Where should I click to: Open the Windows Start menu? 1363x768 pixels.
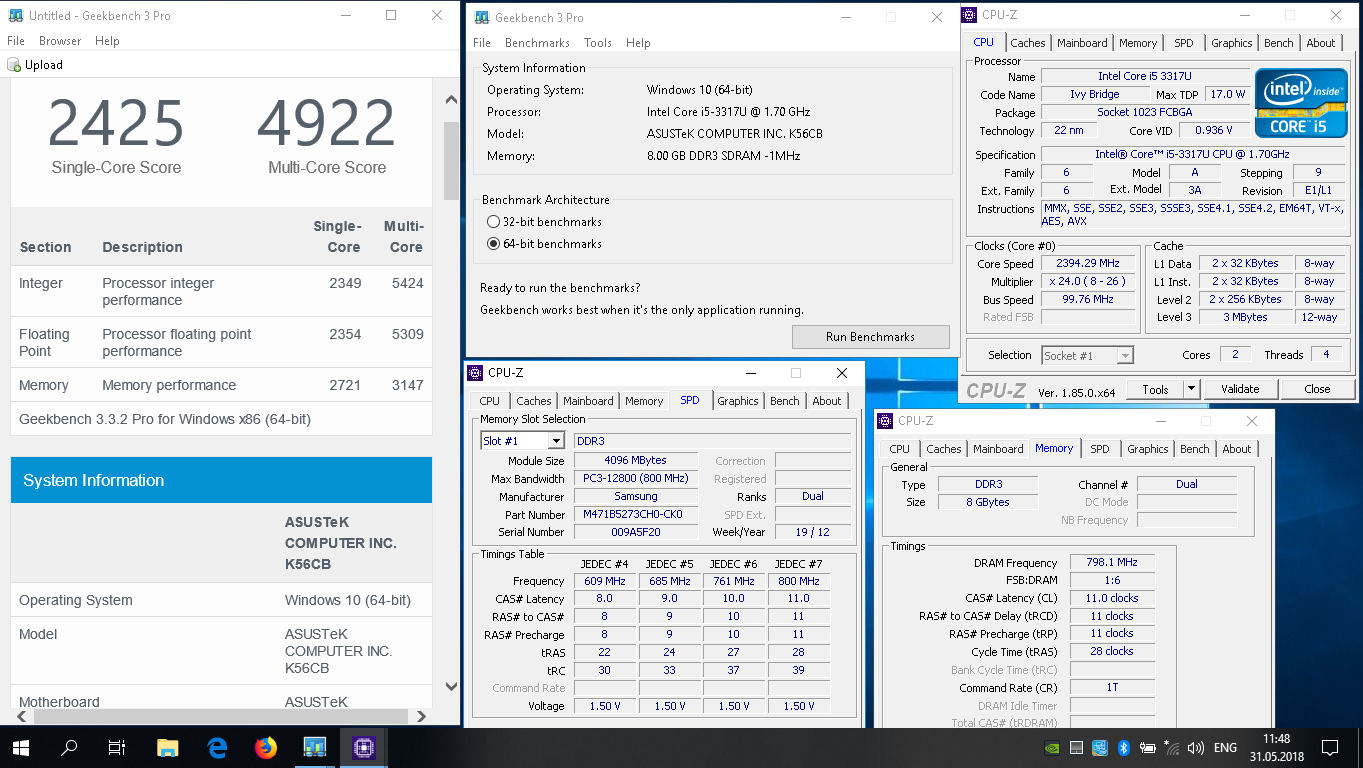point(20,747)
